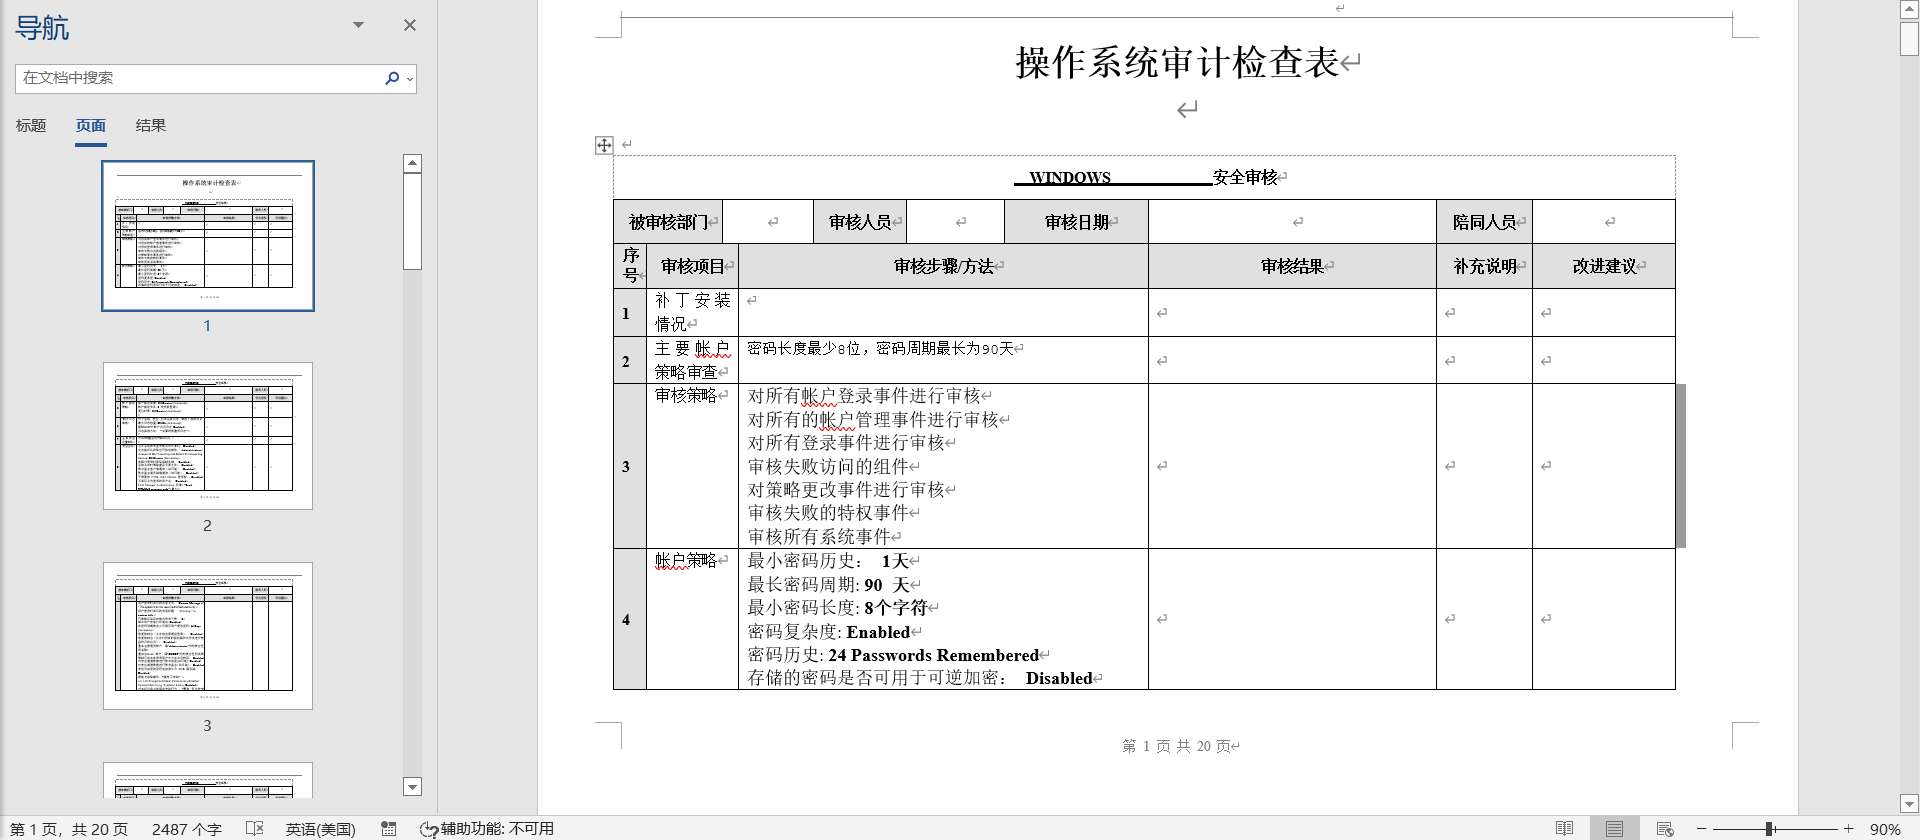This screenshot has height=840, width=1920.
Task: Click the table move handle icon
Action: [x=604, y=145]
